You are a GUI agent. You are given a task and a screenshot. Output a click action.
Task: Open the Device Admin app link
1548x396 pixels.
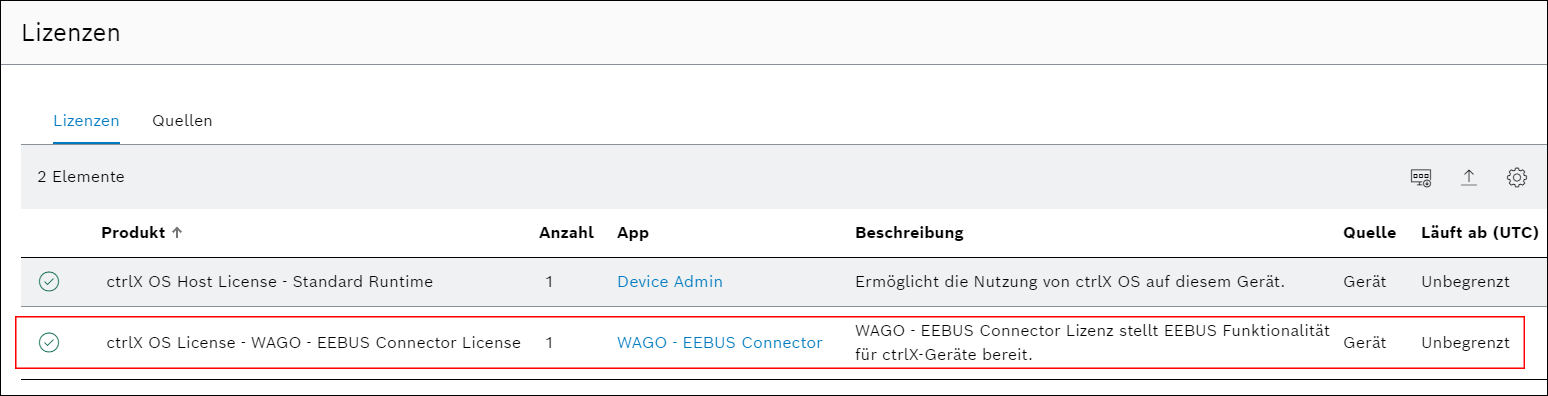pyautogui.click(x=670, y=282)
